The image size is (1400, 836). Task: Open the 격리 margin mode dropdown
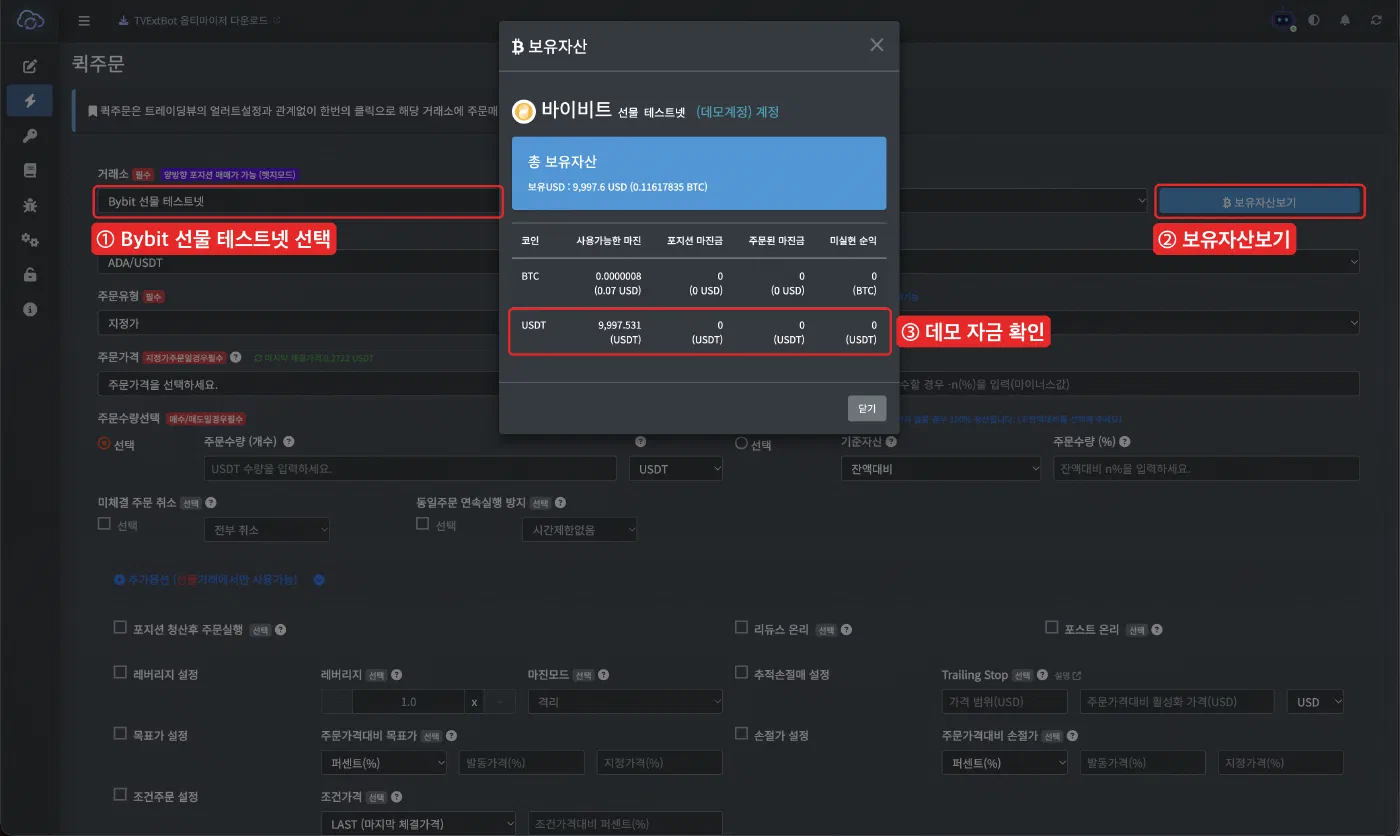pyautogui.click(x=625, y=702)
